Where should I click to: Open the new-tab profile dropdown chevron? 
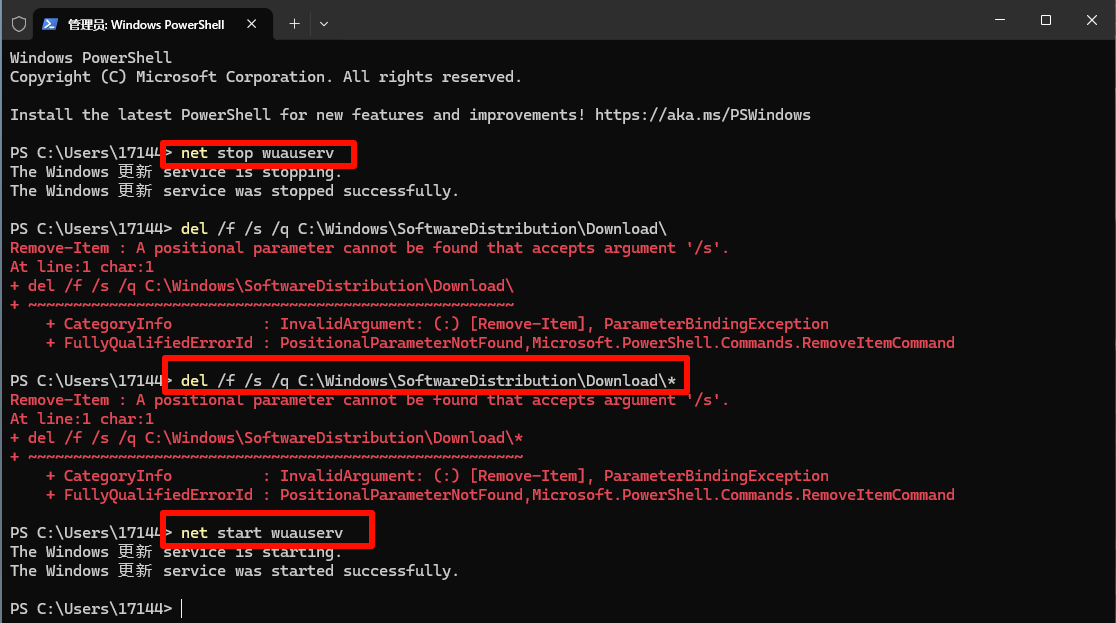[324, 24]
